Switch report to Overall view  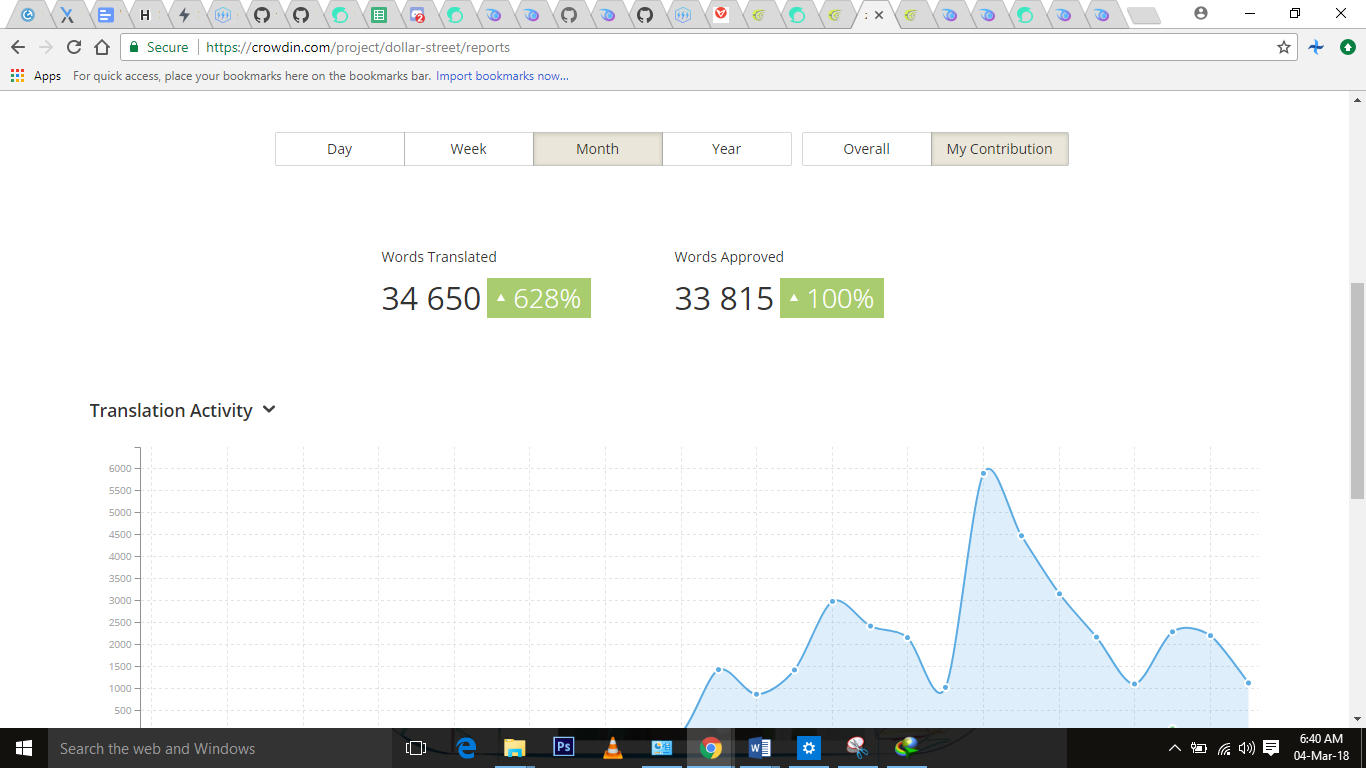(866, 149)
